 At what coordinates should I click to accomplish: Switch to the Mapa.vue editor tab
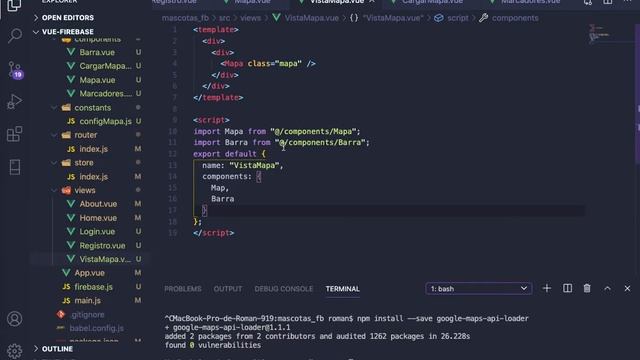[x=252, y=2]
